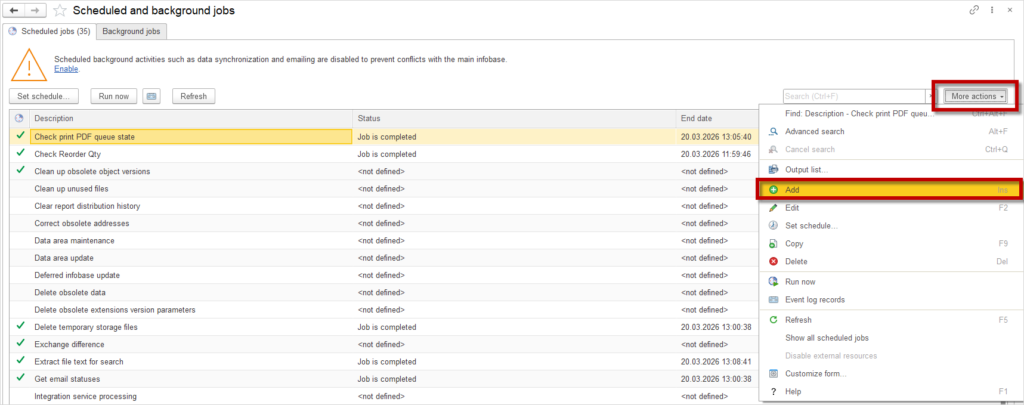Click the Enable link in warning banner
Image resolution: width=1024 pixels, height=405 pixels.
coord(65,69)
